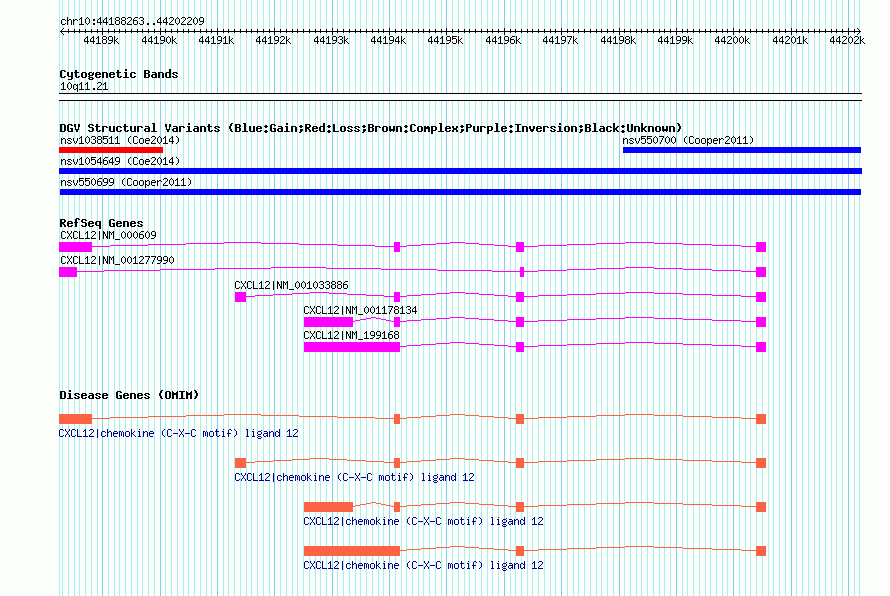Click the 10q11.21 band label

(x=84, y=86)
